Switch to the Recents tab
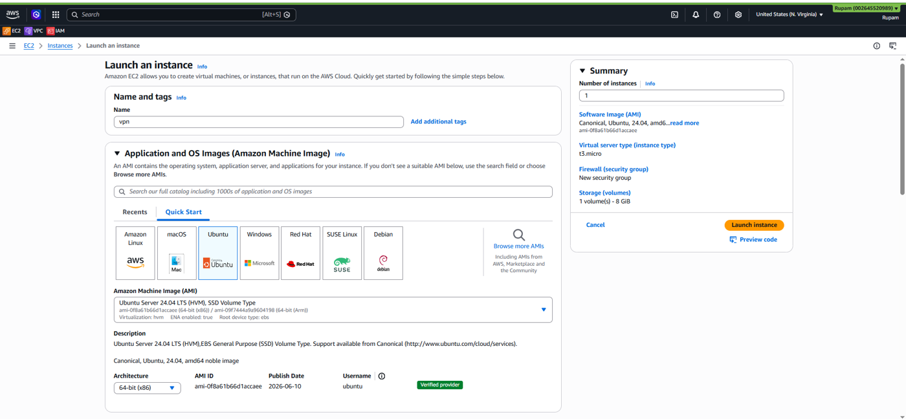The height and width of the screenshot is (419, 906). [135, 212]
